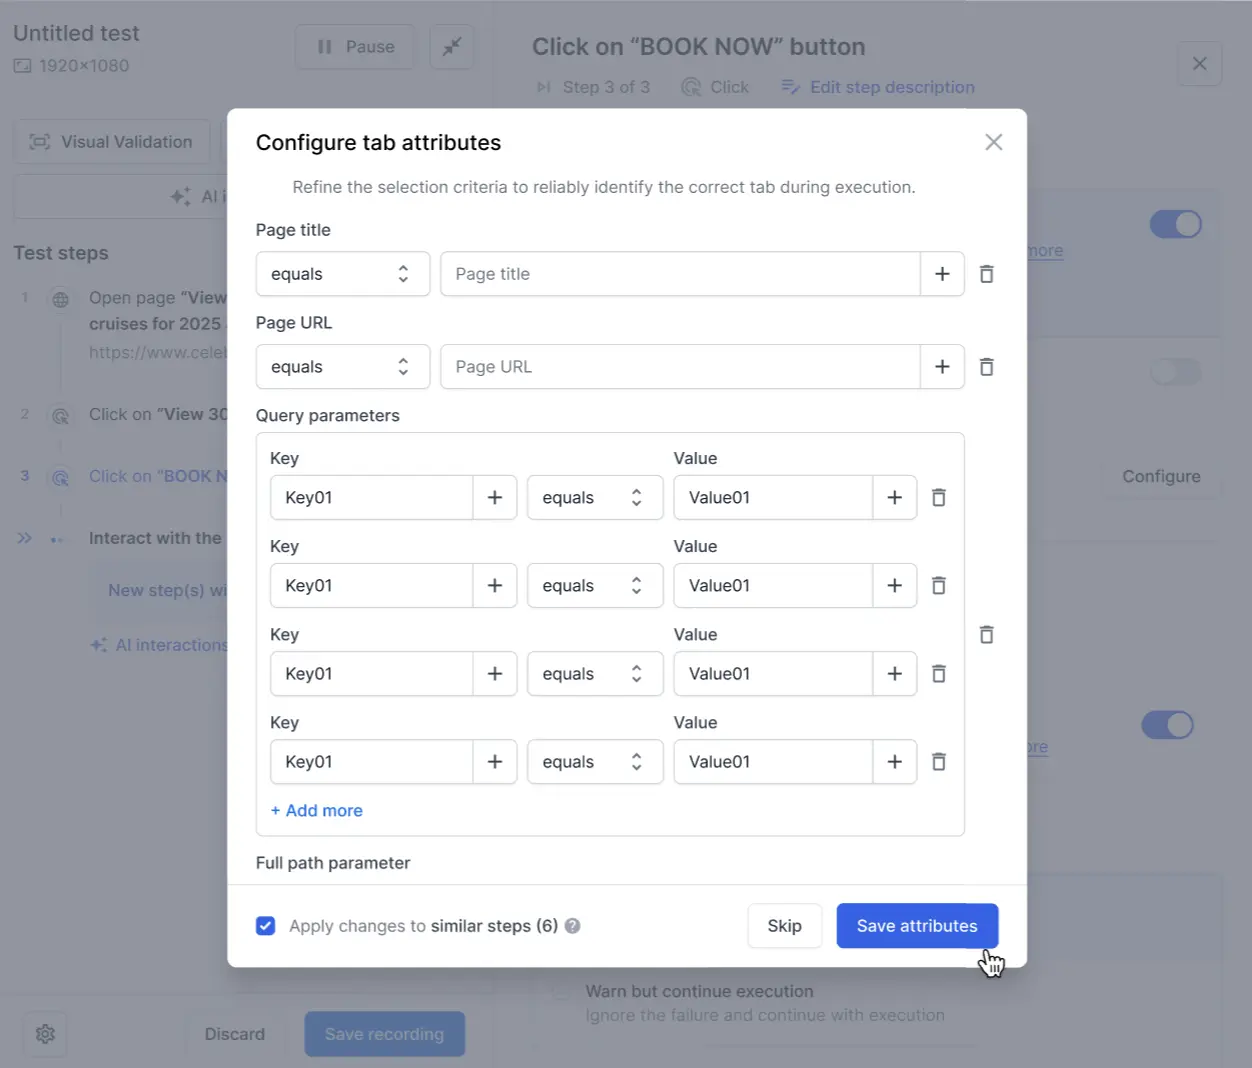Image resolution: width=1252 pixels, height=1068 pixels.
Task: Add another Page title value with plus
Action: [942, 274]
